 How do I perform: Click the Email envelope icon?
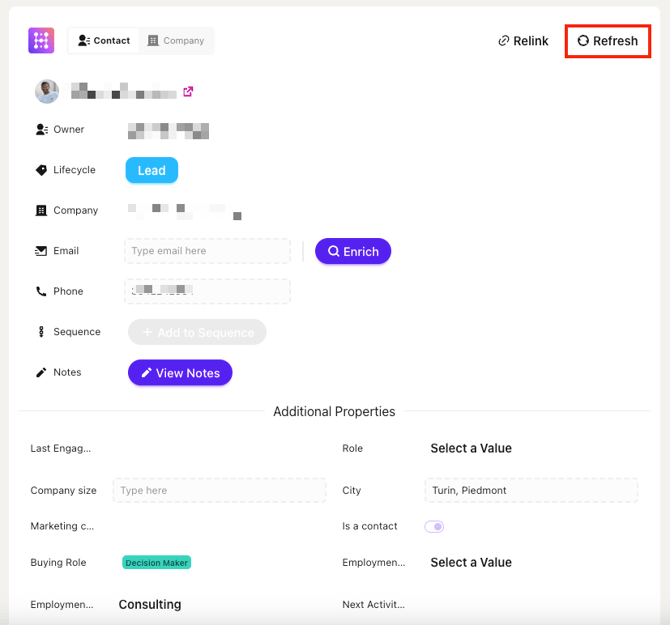[41, 251]
